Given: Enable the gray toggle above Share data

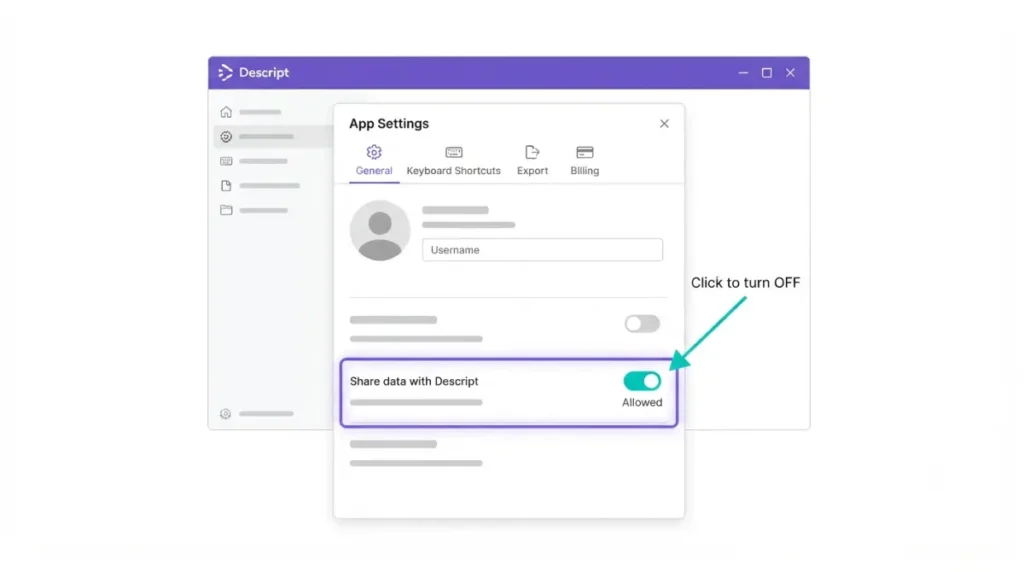Looking at the screenshot, I should (642, 323).
